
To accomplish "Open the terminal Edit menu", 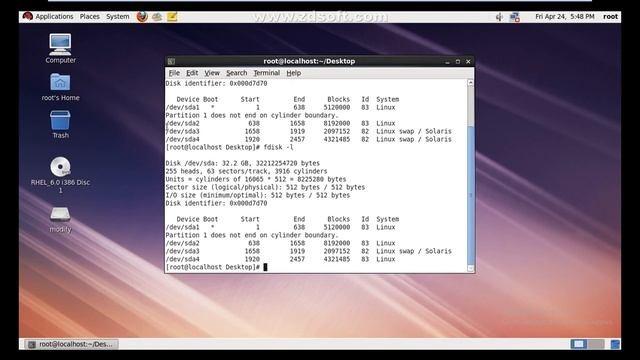I will pyautogui.click(x=192, y=73).
